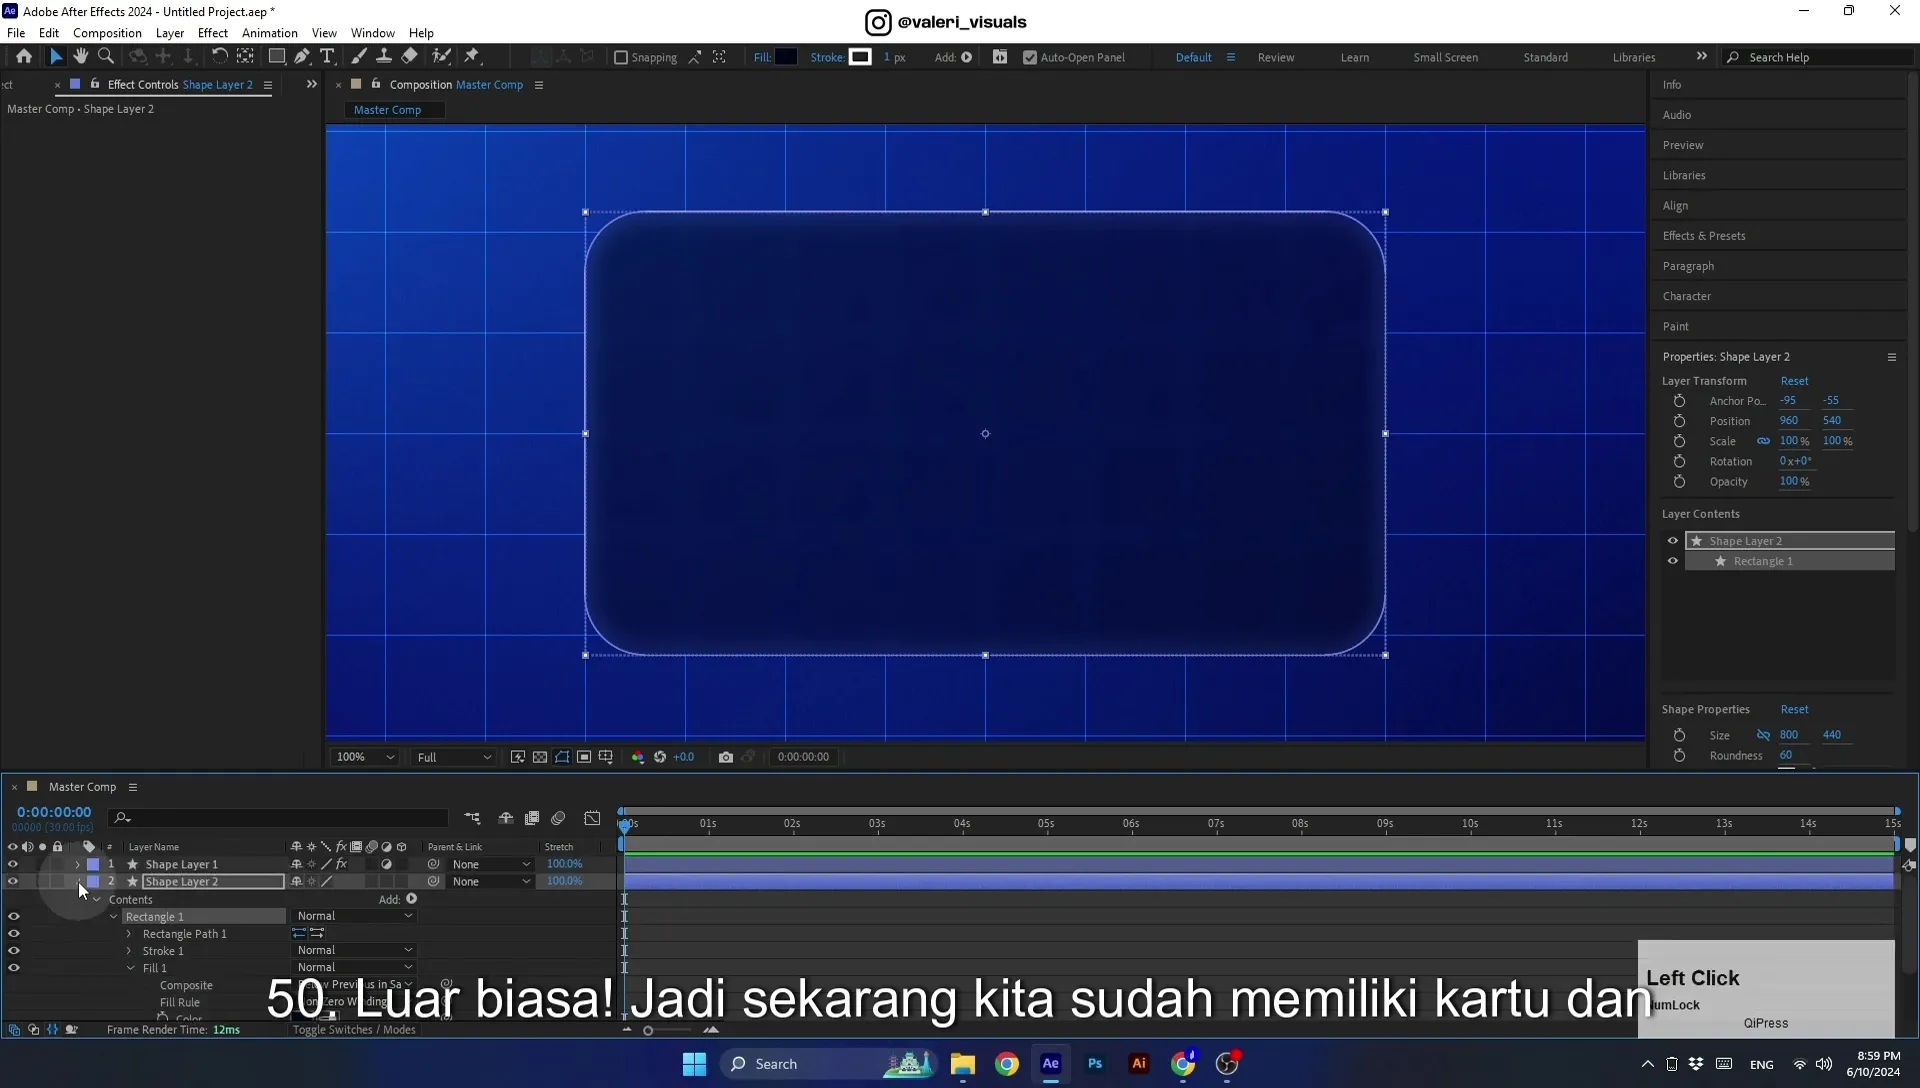
Task: Switch to the Review workspace
Action: point(1276,58)
